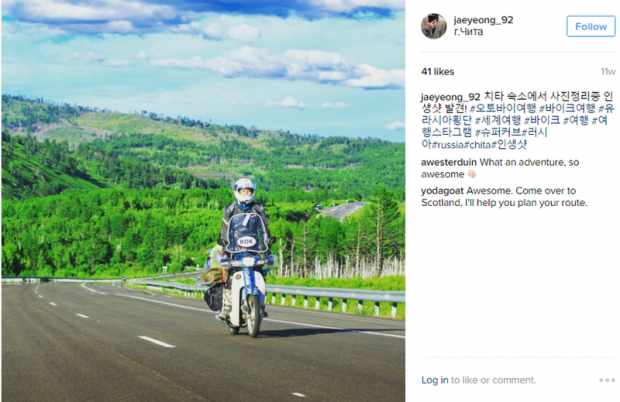Image resolution: width=620 pixels, height=402 pixels.
Task: Open the three-dot more options menu
Action: click(x=607, y=380)
